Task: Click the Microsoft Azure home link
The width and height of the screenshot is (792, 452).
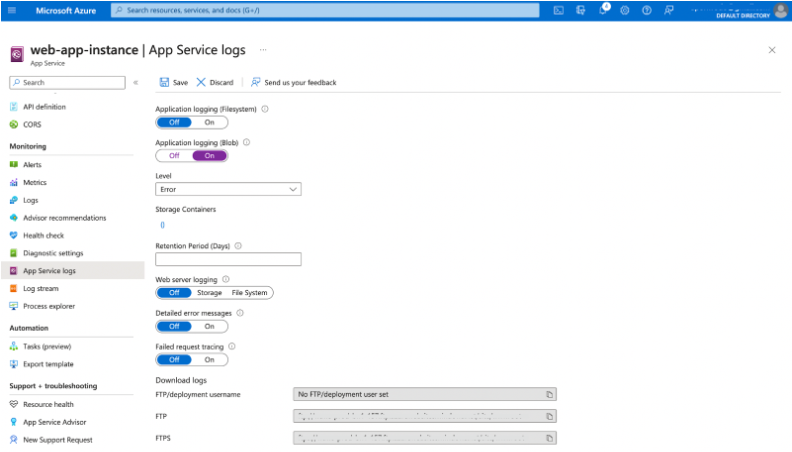Action: (x=68, y=10)
